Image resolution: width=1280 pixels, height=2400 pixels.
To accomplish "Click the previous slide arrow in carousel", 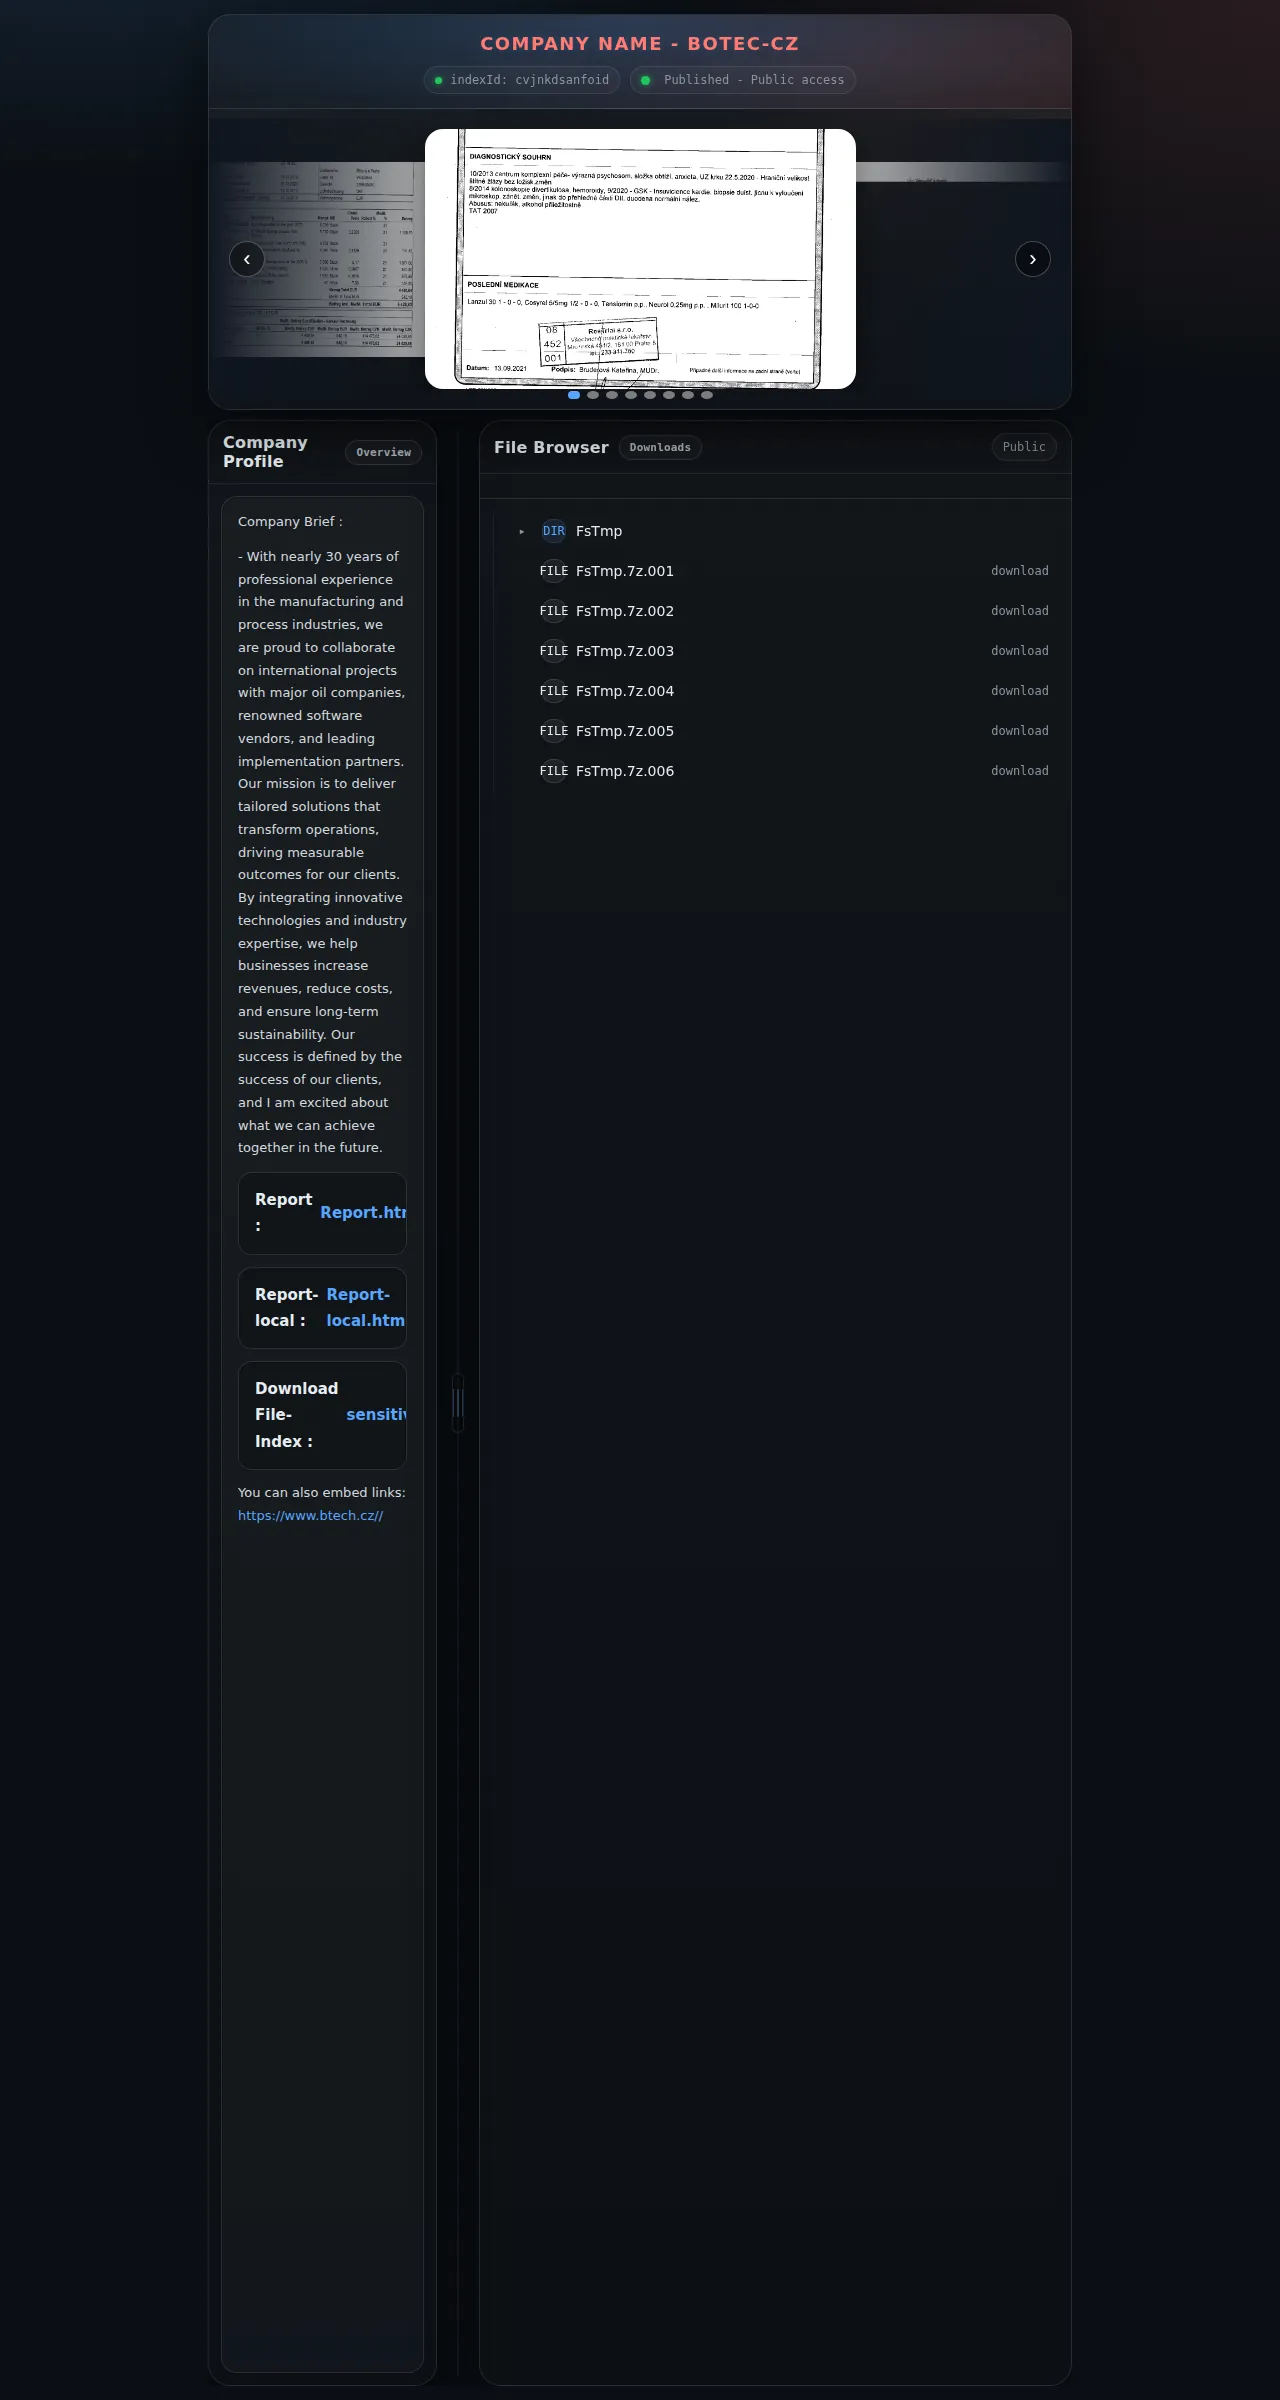I will click(247, 259).
